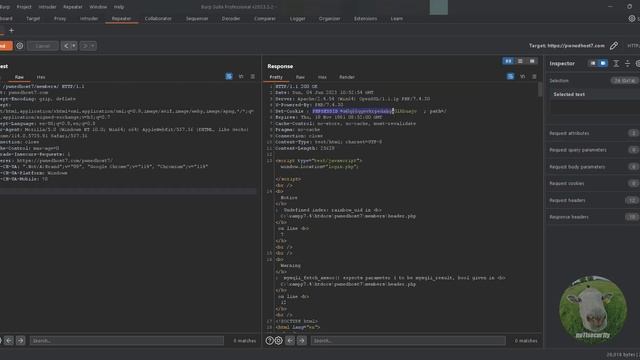
Task: Switch Inspector to right-docked layout
Action: pos(603,63)
